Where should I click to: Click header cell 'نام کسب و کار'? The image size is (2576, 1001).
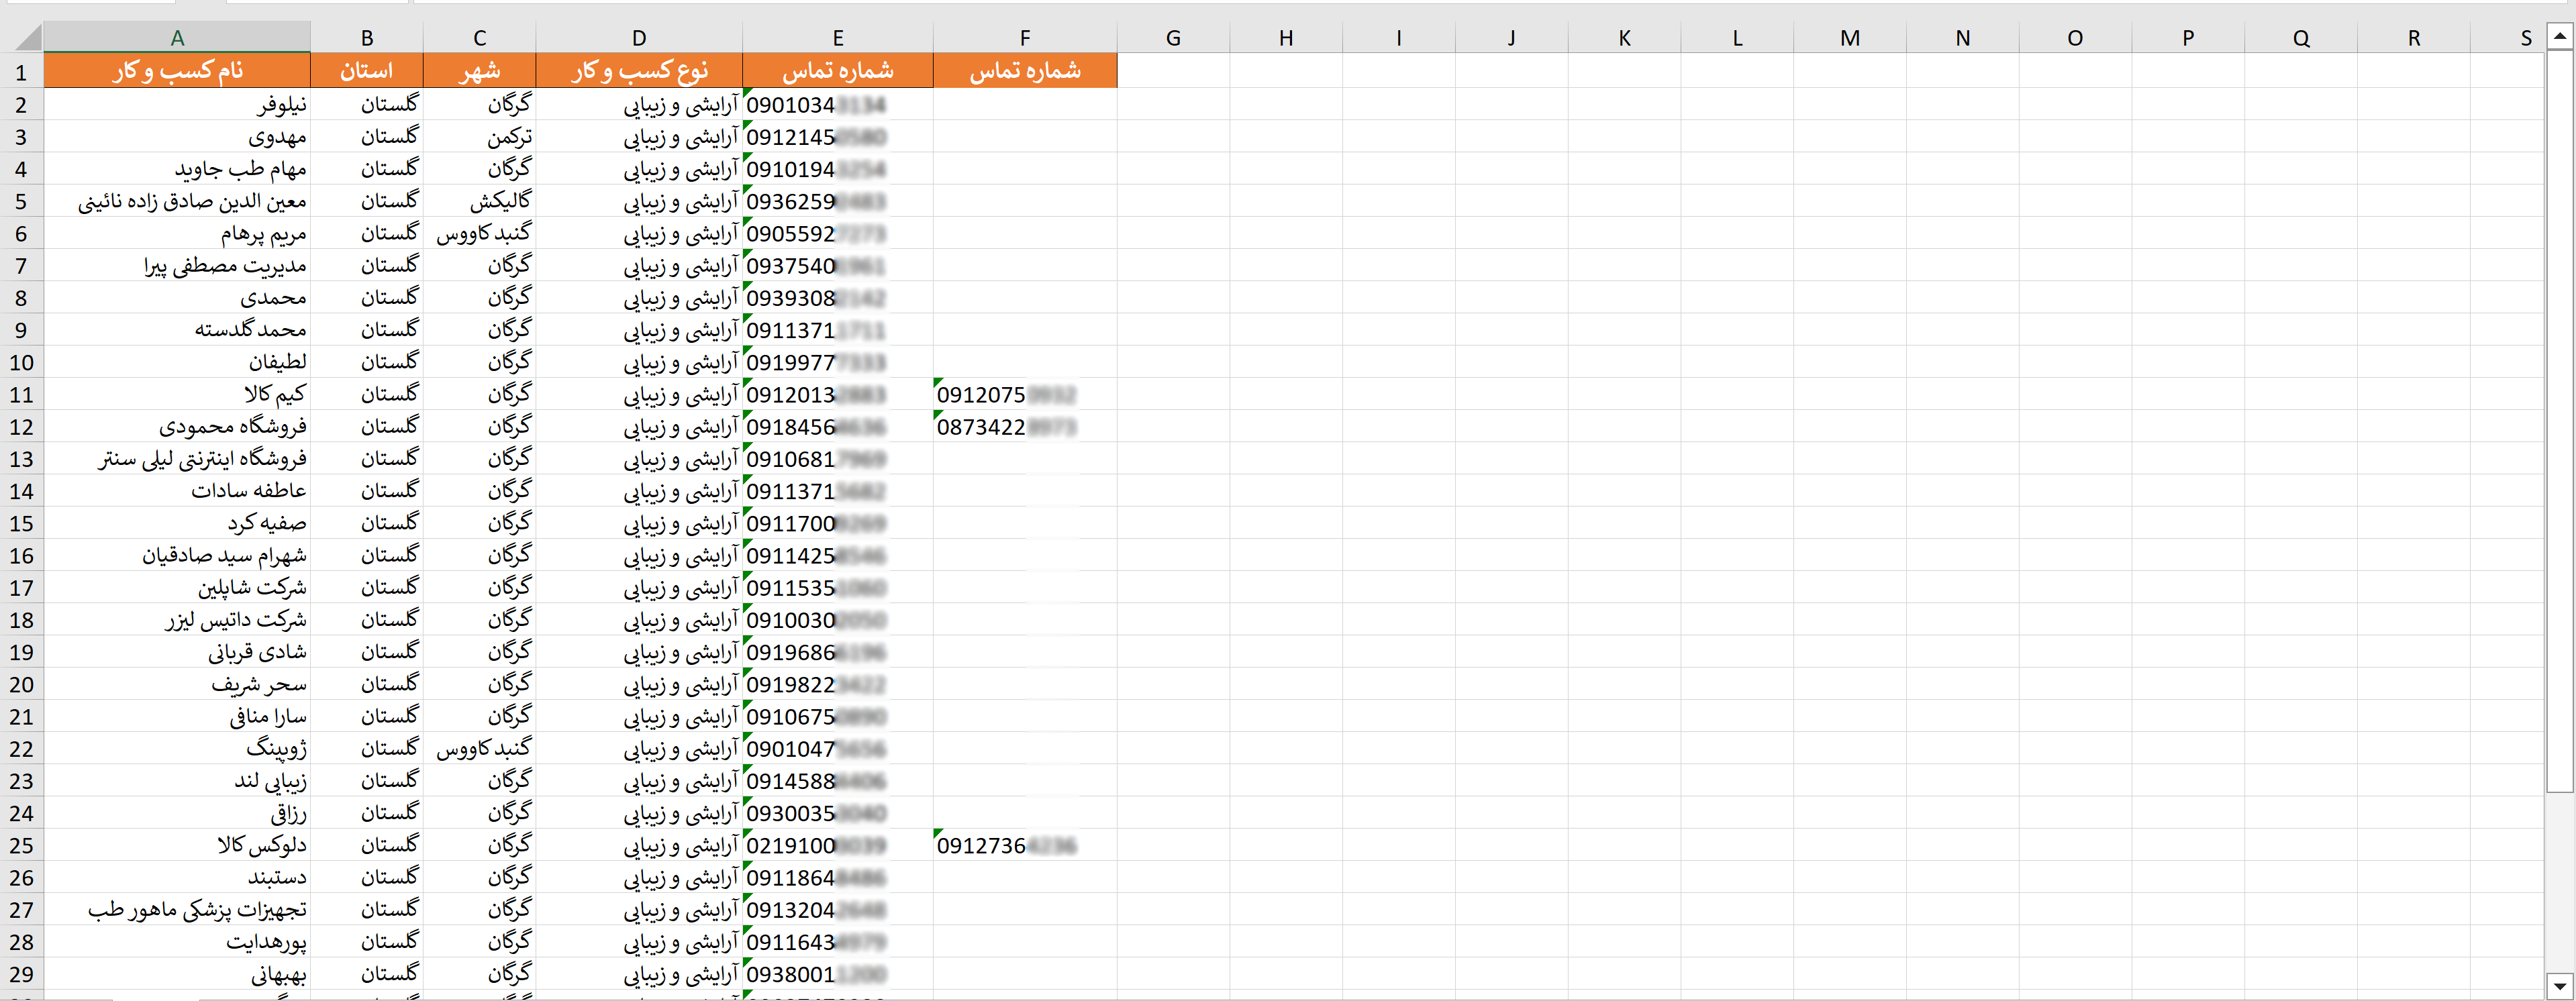click(177, 71)
